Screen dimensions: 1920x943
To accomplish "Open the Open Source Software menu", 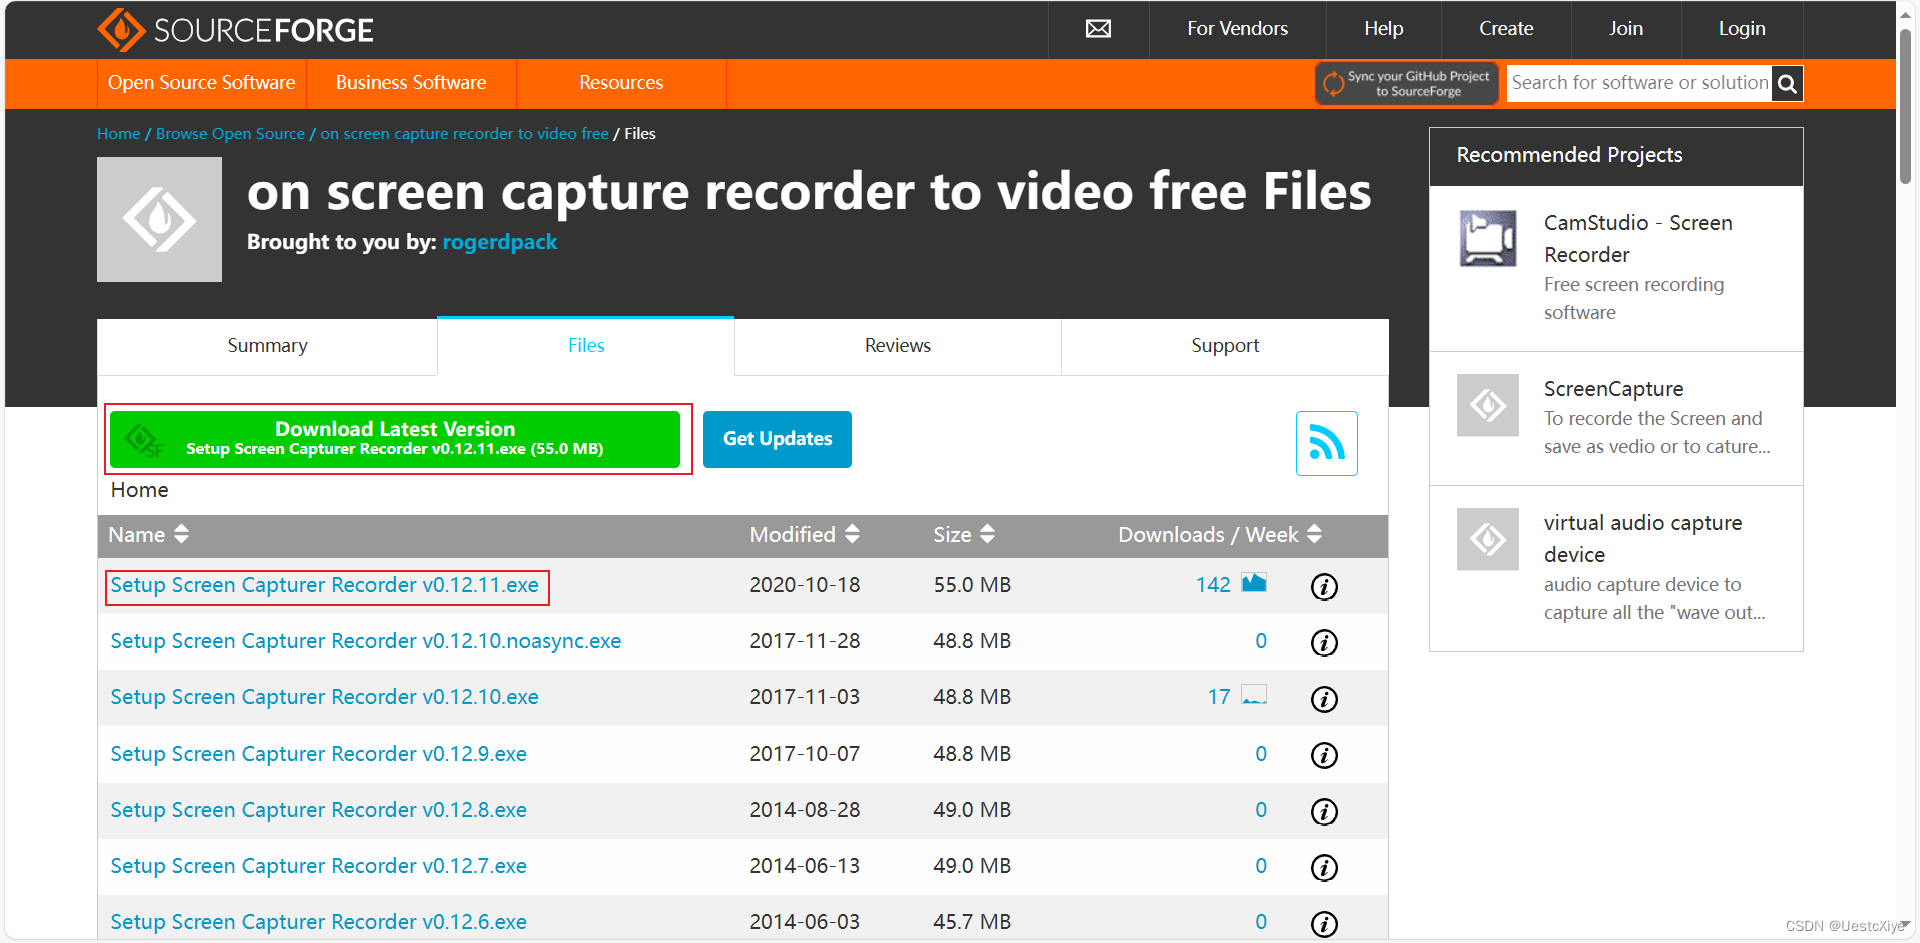I will click(201, 83).
